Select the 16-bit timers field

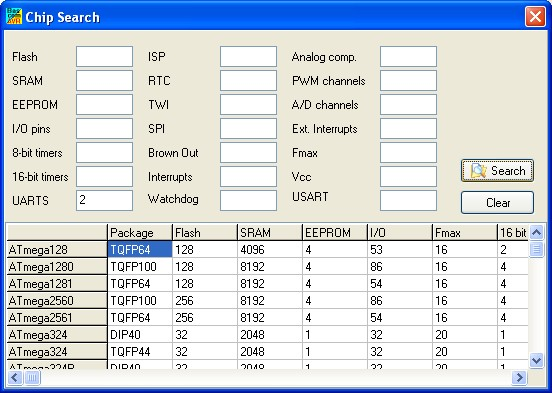point(105,176)
